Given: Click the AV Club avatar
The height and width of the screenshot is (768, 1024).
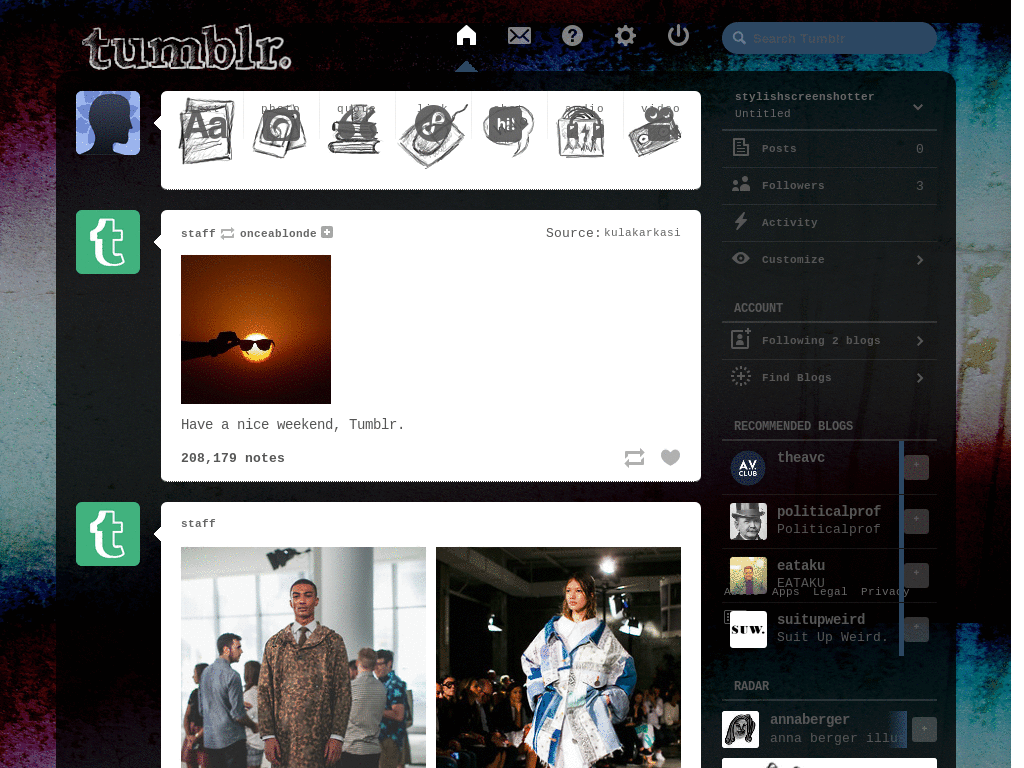Looking at the screenshot, I should [x=748, y=468].
